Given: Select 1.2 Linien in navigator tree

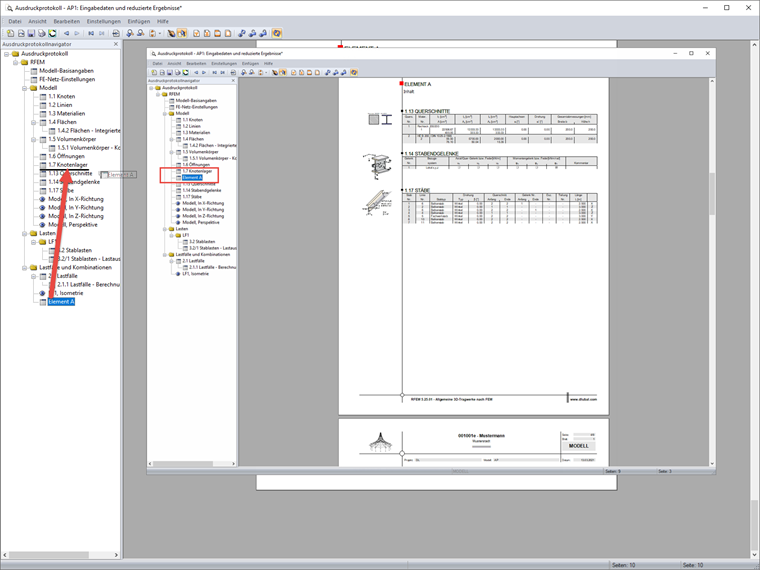Looking at the screenshot, I should pos(60,105).
